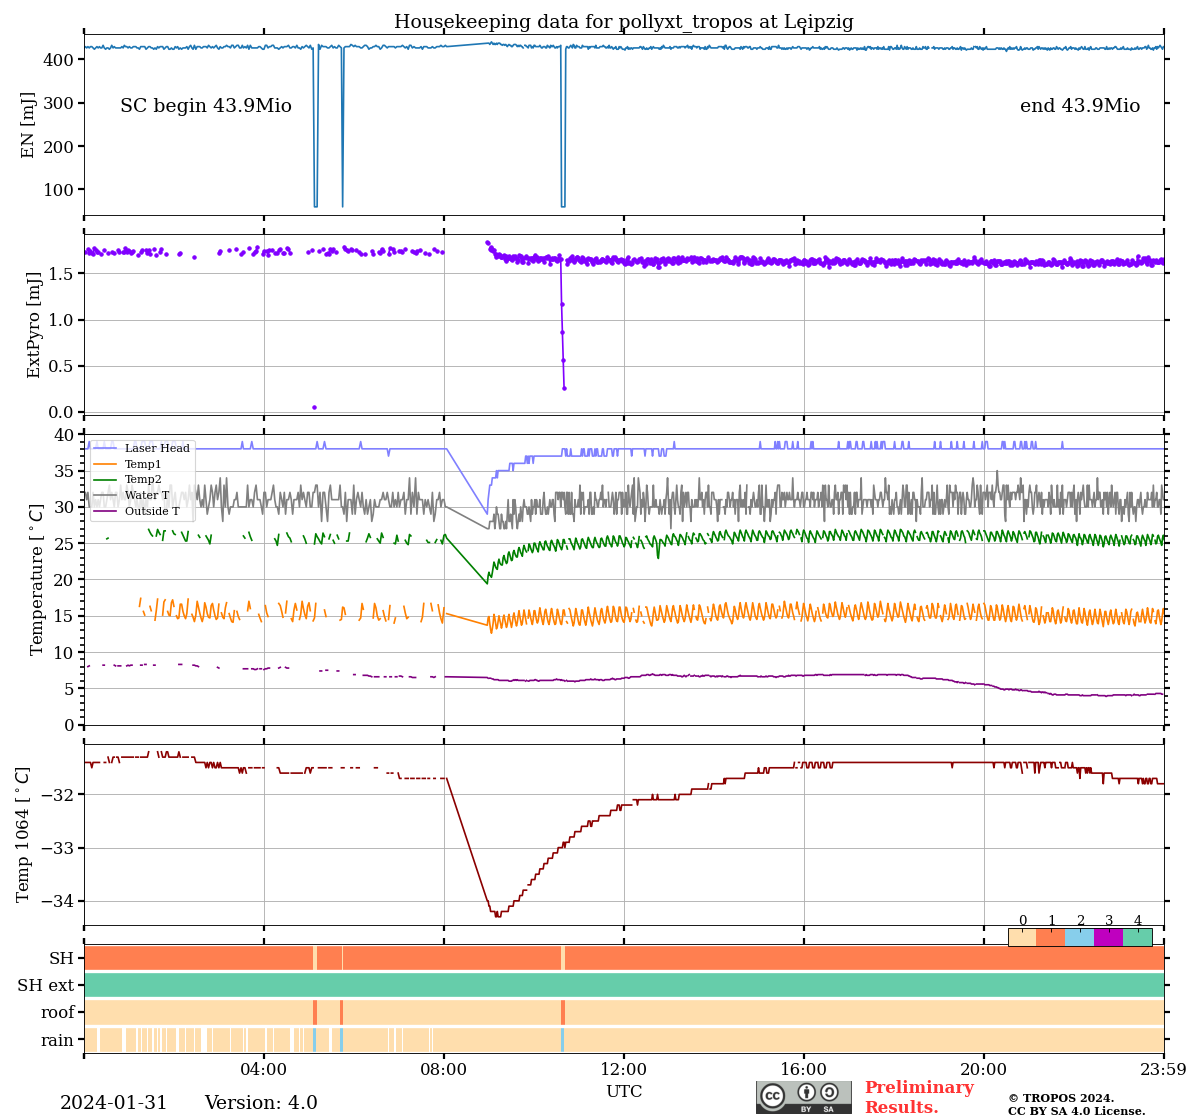Click the BY attribution person icon
The height and width of the screenshot is (1120, 1200).
[x=806, y=1092]
